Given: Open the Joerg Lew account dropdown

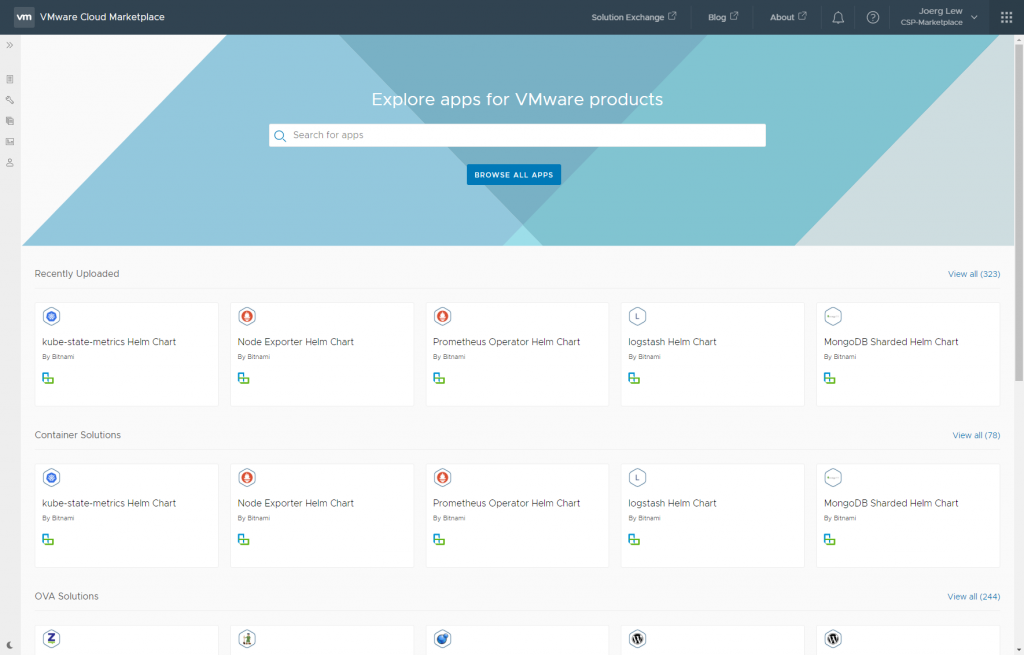Looking at the screenshot, I should point(946,17).
